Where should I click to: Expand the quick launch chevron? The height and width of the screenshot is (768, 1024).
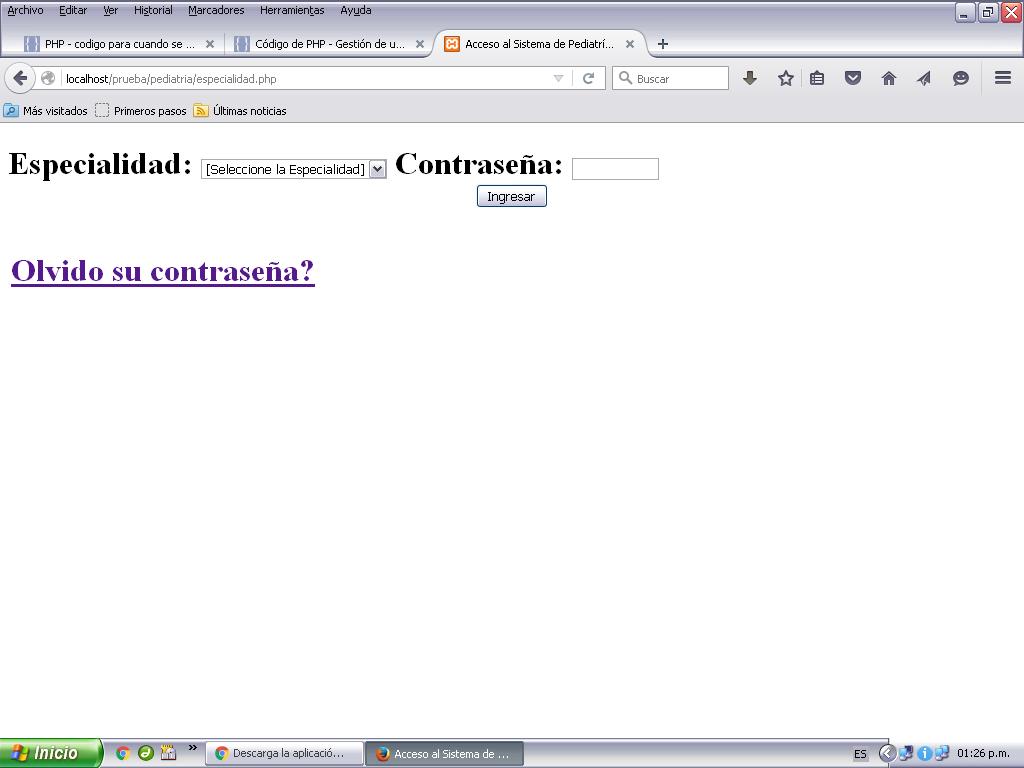click(193, 748)
